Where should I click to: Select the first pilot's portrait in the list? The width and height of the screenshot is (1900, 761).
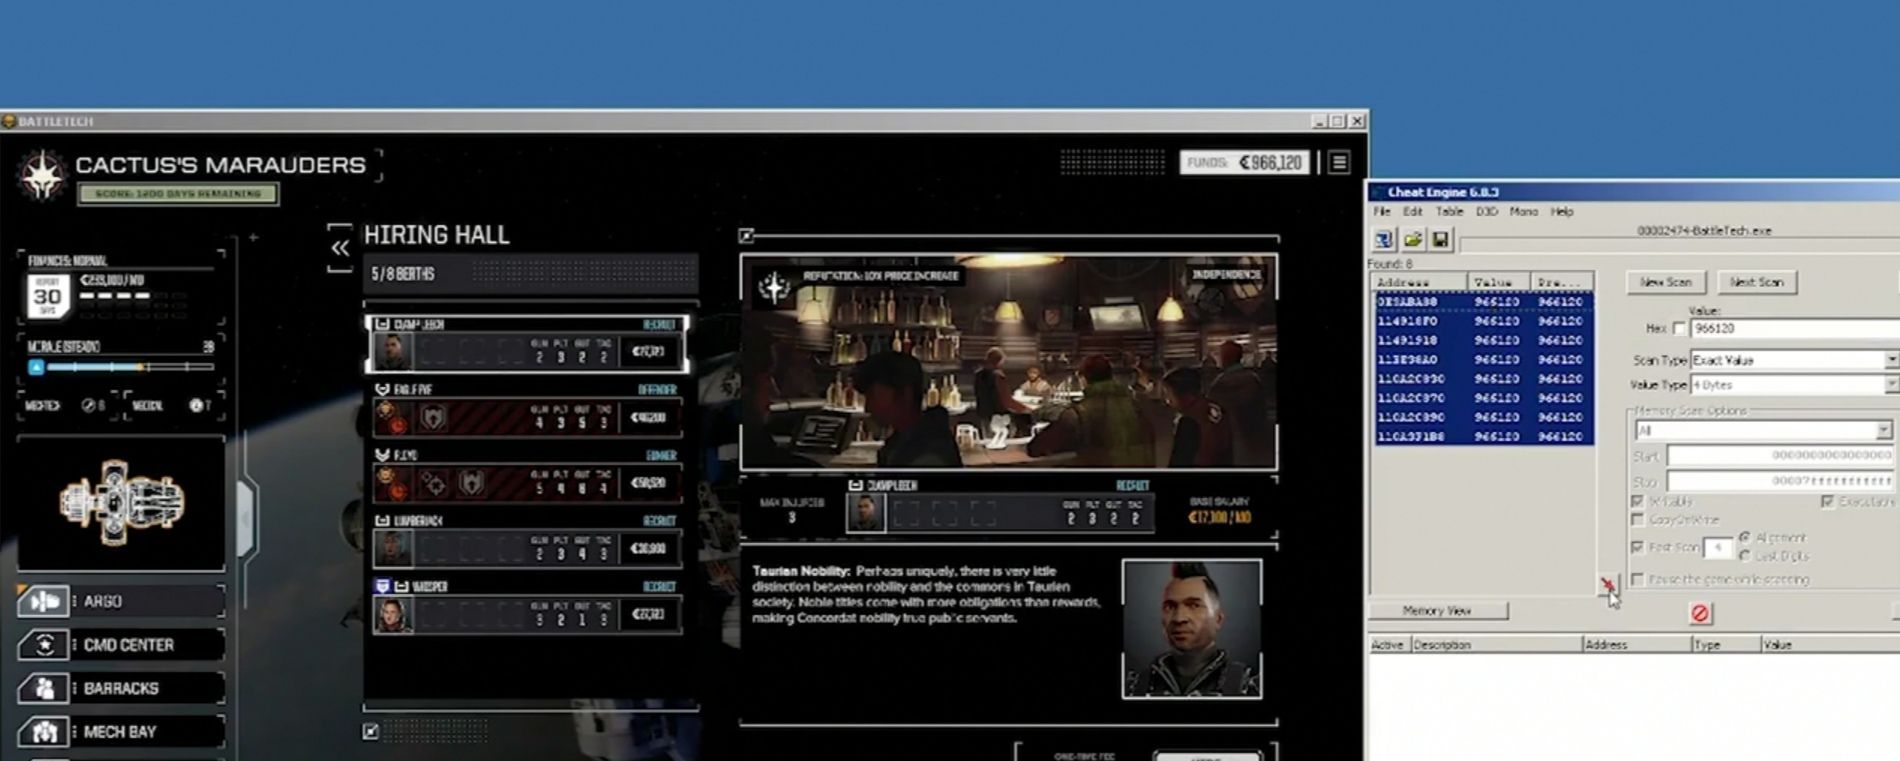click(x=392, y=351)
